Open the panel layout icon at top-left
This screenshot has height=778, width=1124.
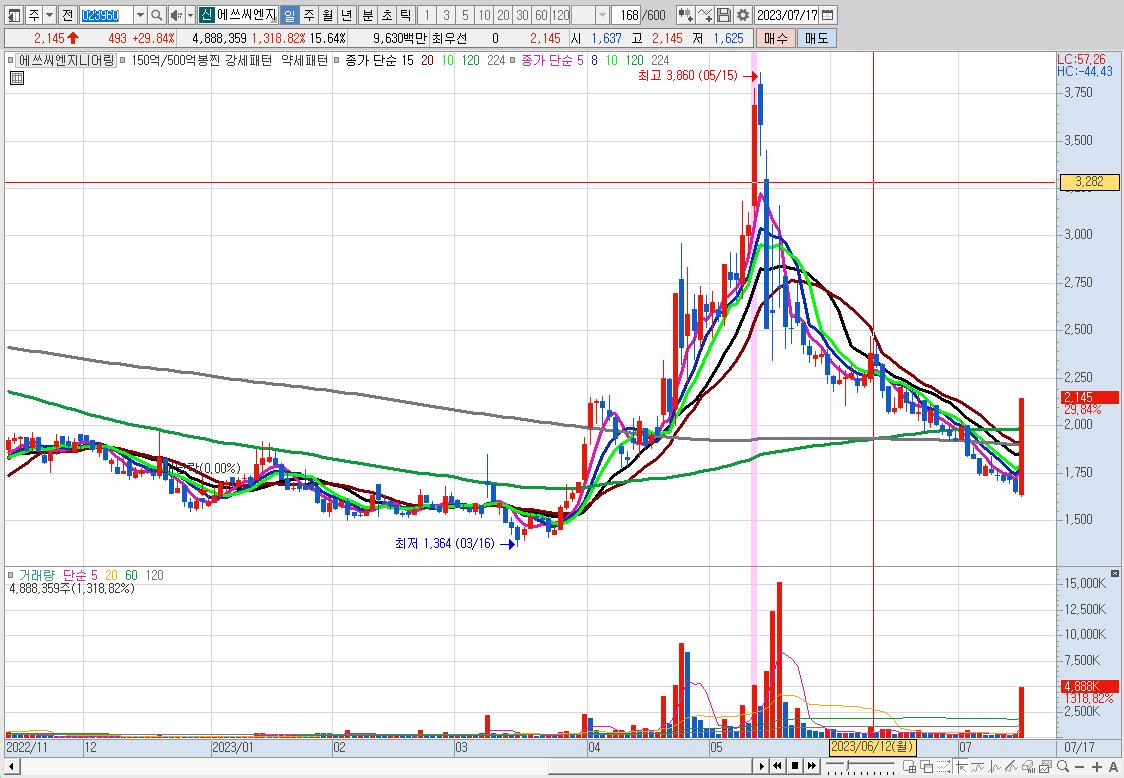tap(14, 15)
